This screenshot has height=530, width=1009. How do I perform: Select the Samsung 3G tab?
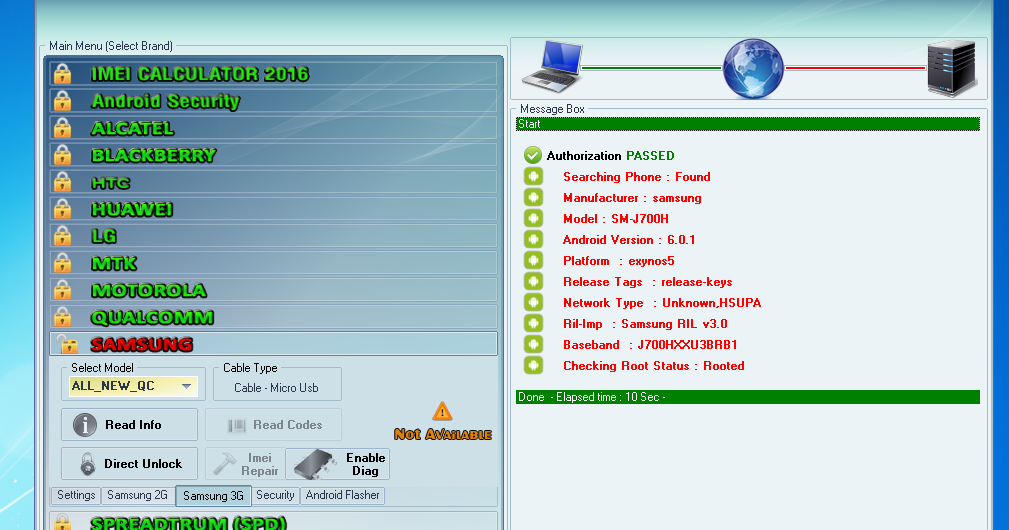pos(213,496)
